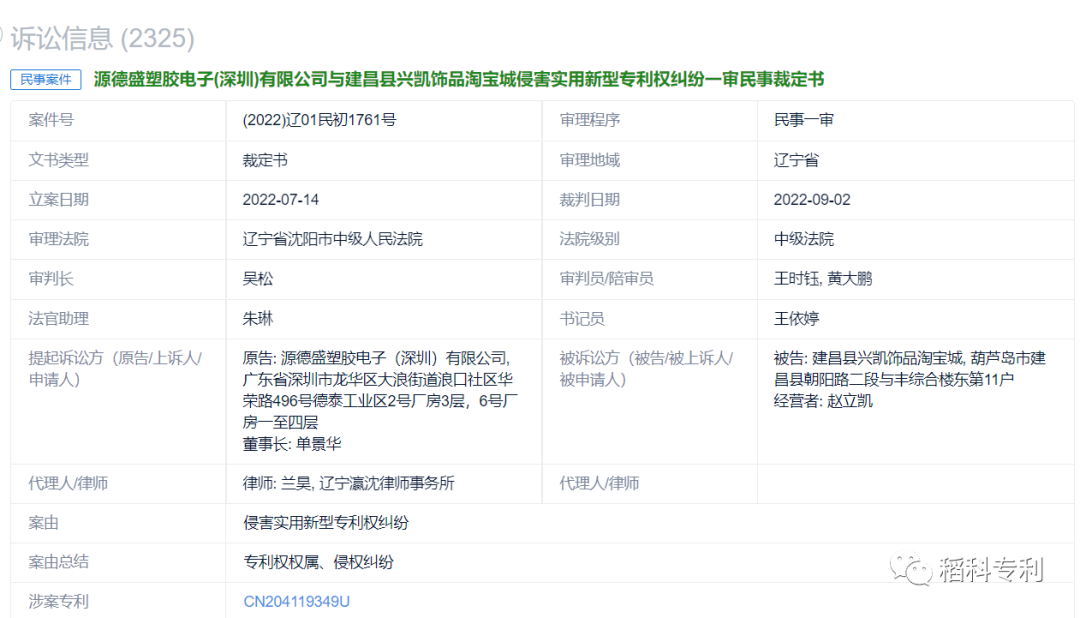Select the 裁定书 document type value
The width and height of the screenshot is (1080, 618).
click(265, 160)
